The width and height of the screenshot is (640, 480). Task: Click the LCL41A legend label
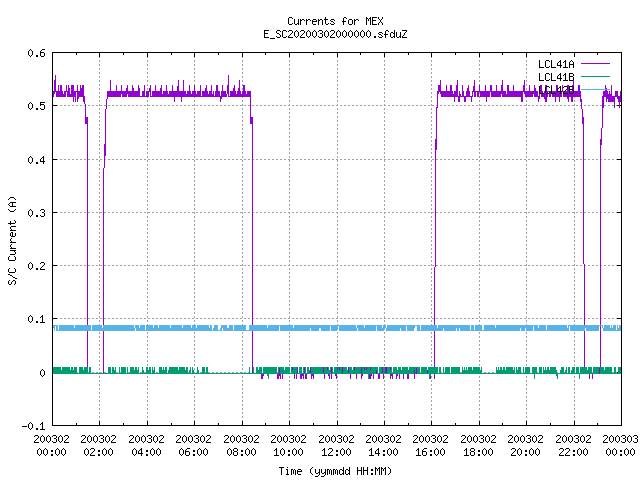coord(556,64)
